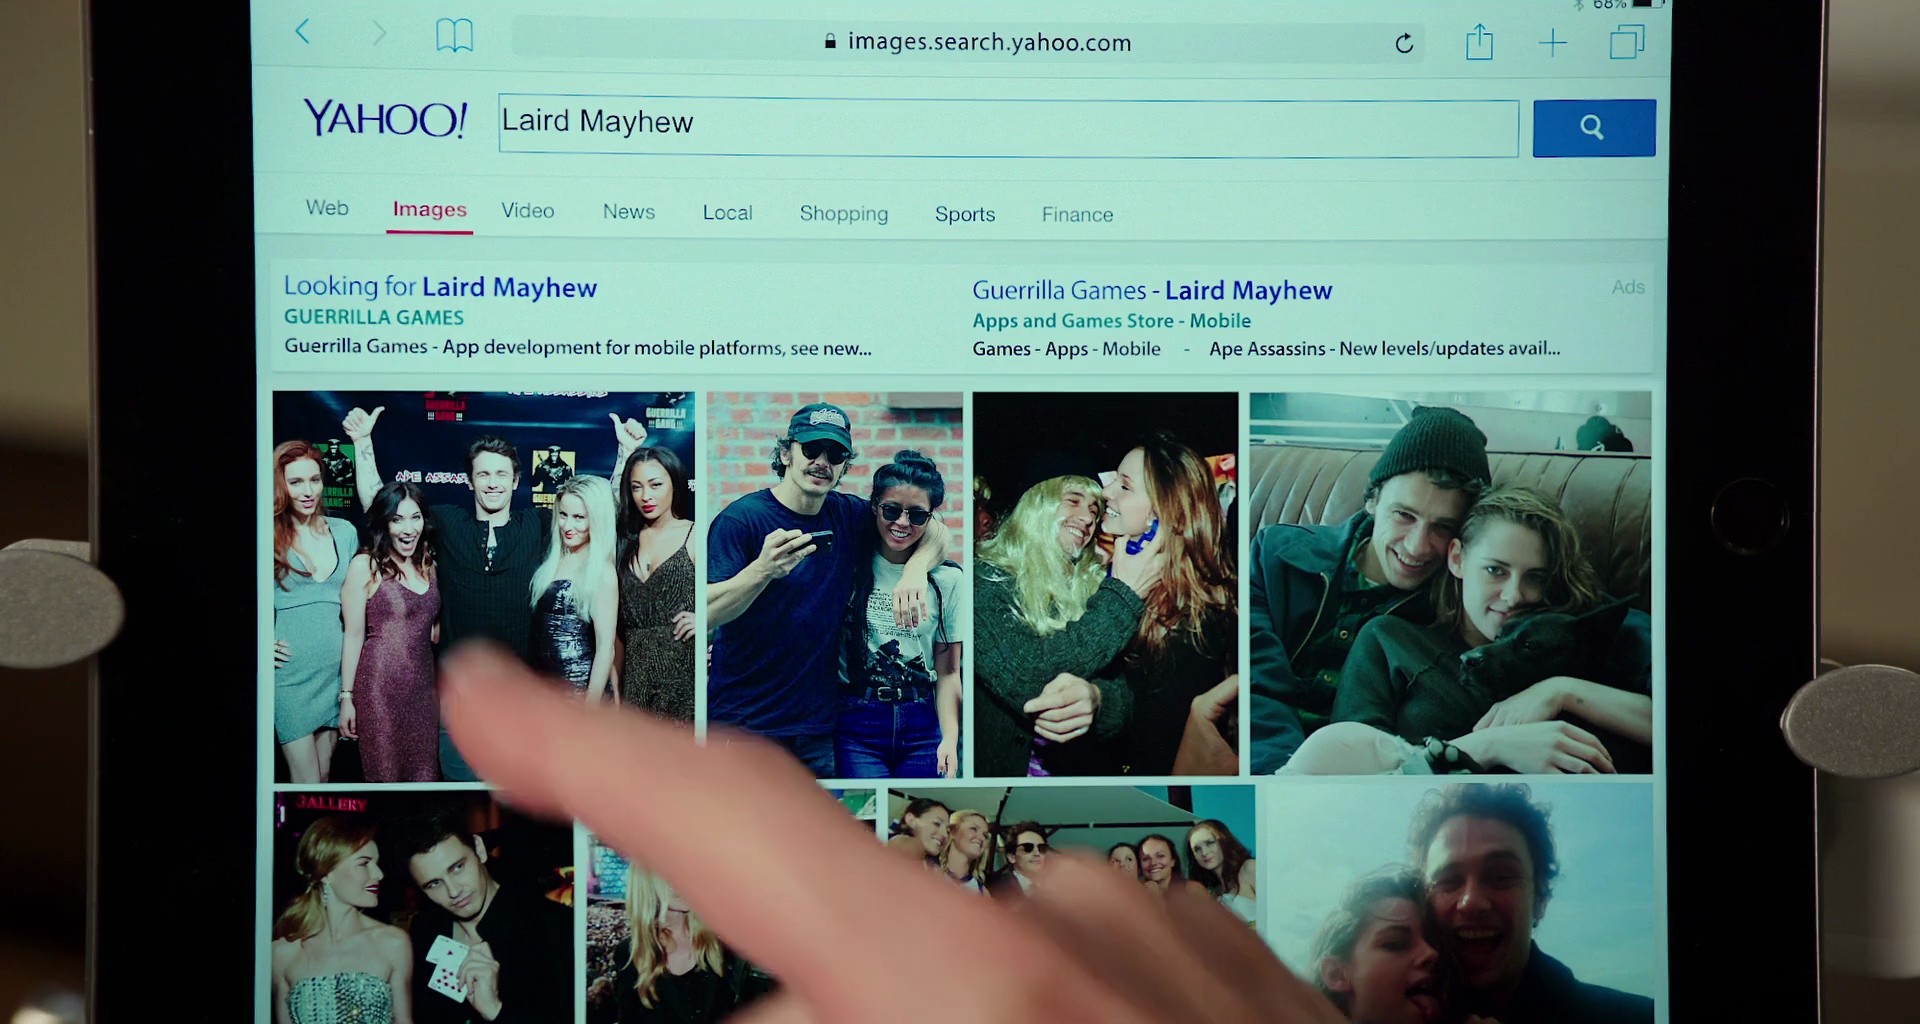Screen dimensions: 1920x1024
Task: Click the blue magnifier search button
Action: click(x=1594, y=128)
